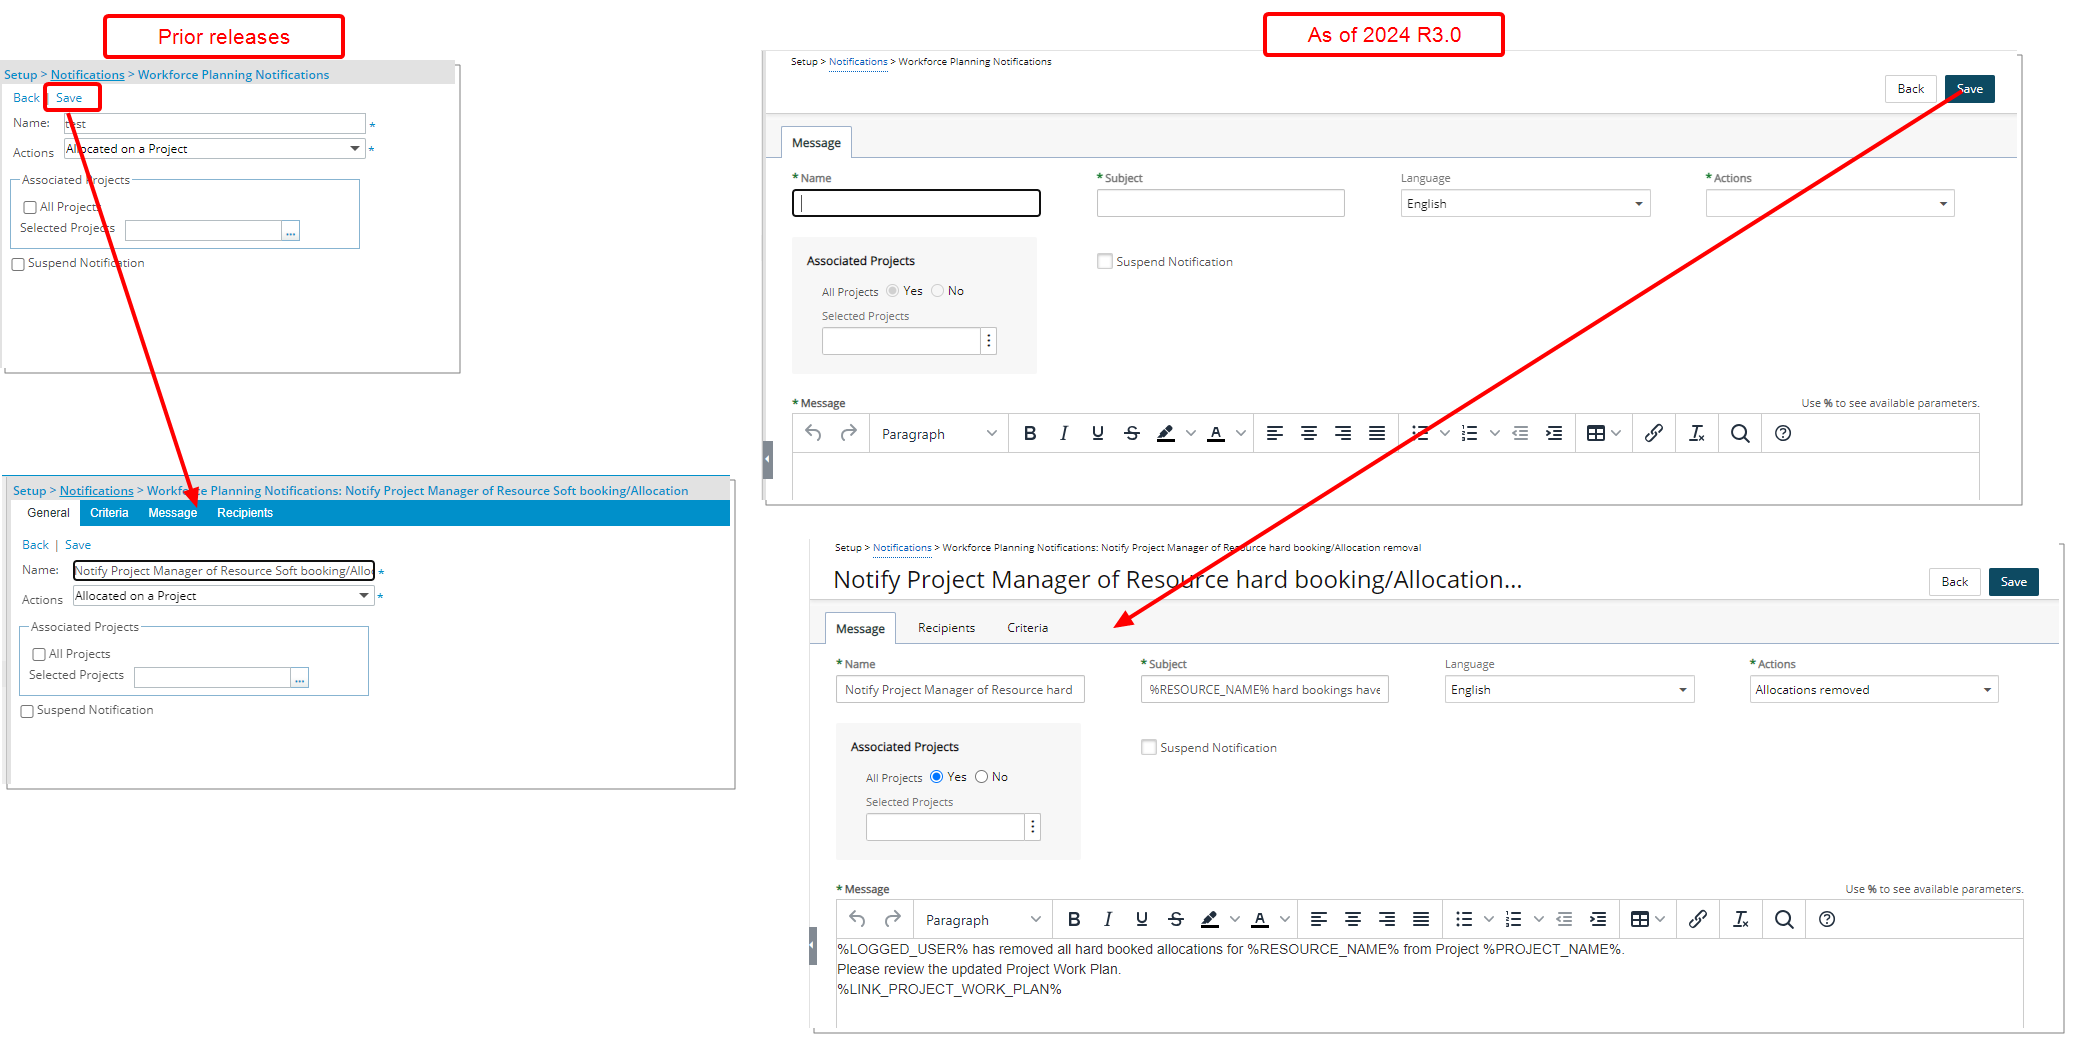Align text left in the hard booking editor
Image resolution: width=2076 pixels, height=1045 pixels.
point(1319,919)
